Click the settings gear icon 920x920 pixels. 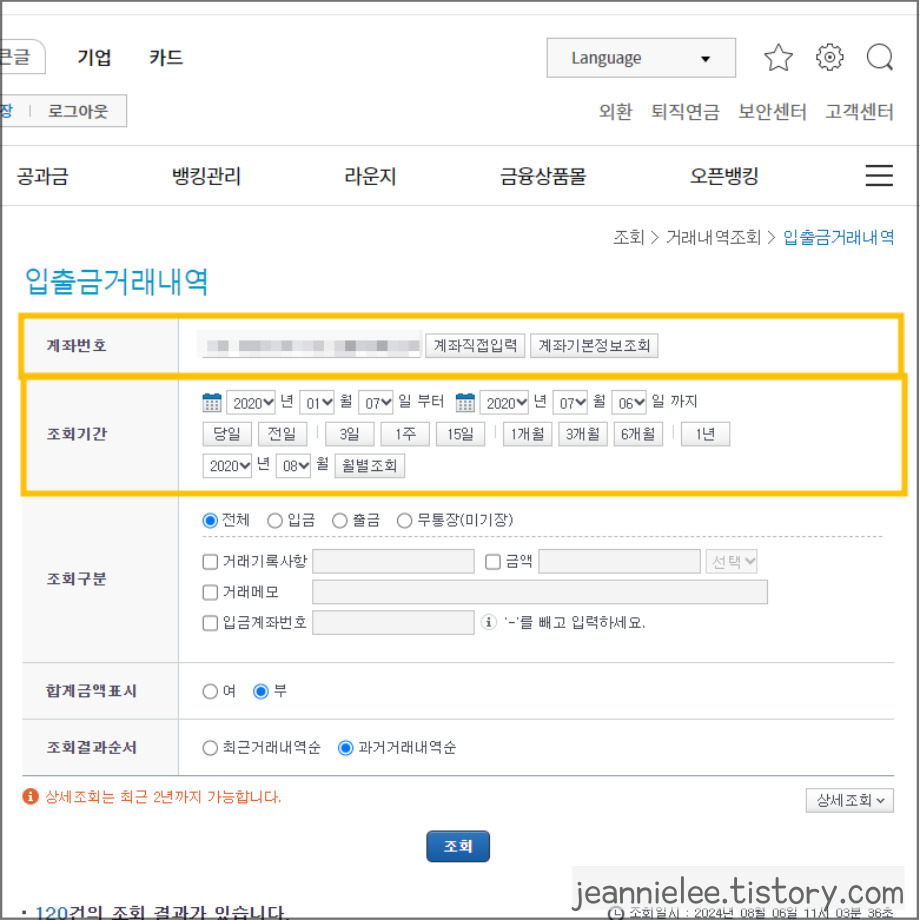829,57
